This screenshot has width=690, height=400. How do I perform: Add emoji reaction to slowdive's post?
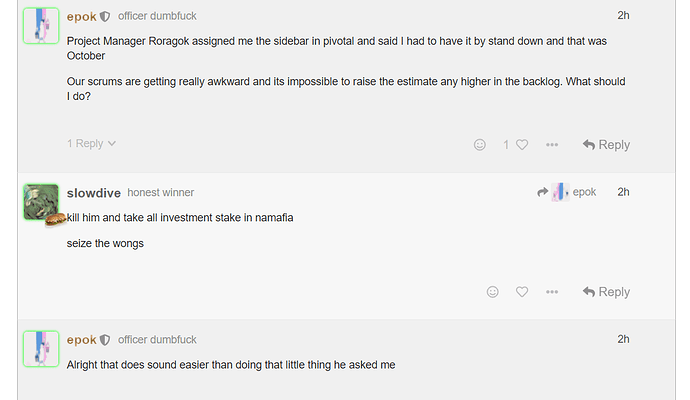(x=492, y=292)
